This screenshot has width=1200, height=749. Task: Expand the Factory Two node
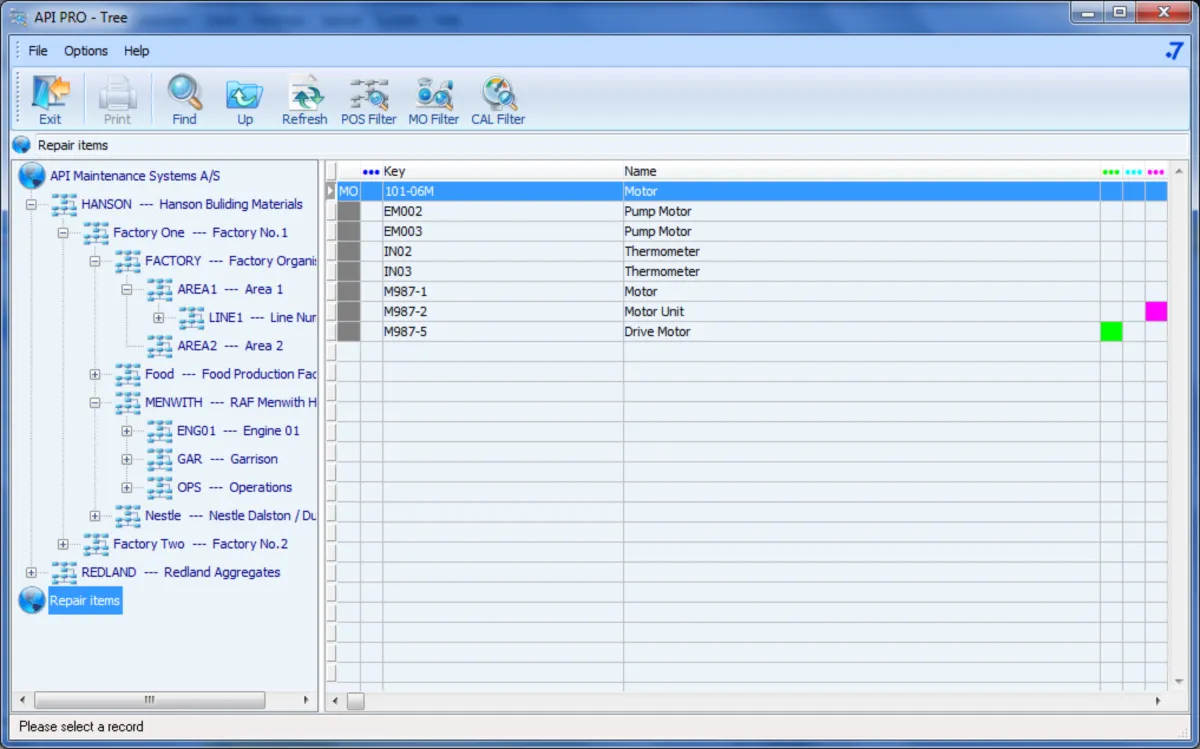pyautogui.click(x=63, y=545)
